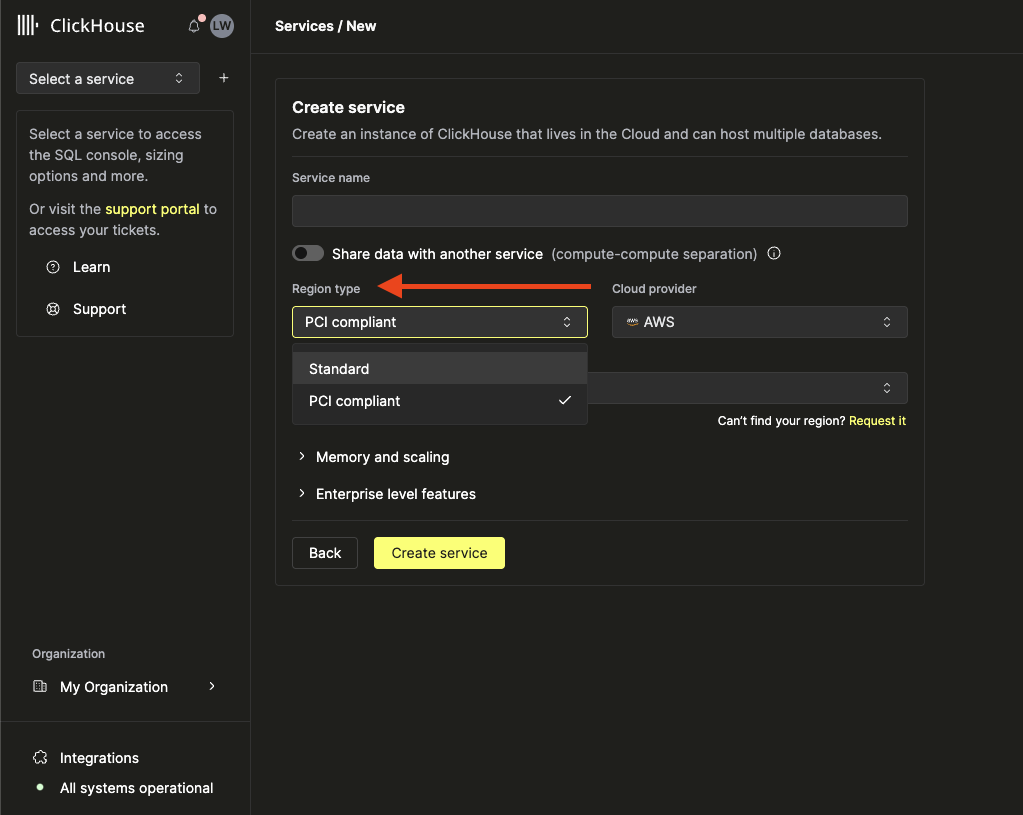Open the notifications bell

194,26
